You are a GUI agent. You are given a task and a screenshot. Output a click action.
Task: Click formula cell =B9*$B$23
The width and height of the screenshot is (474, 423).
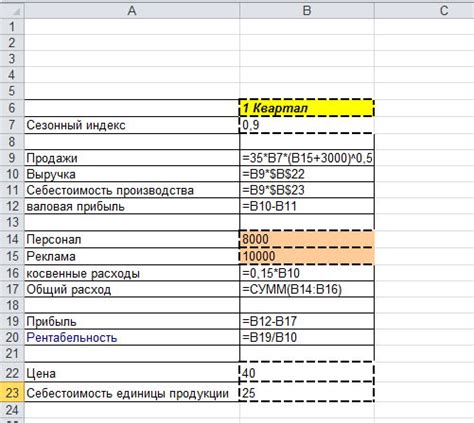[307, 190]
